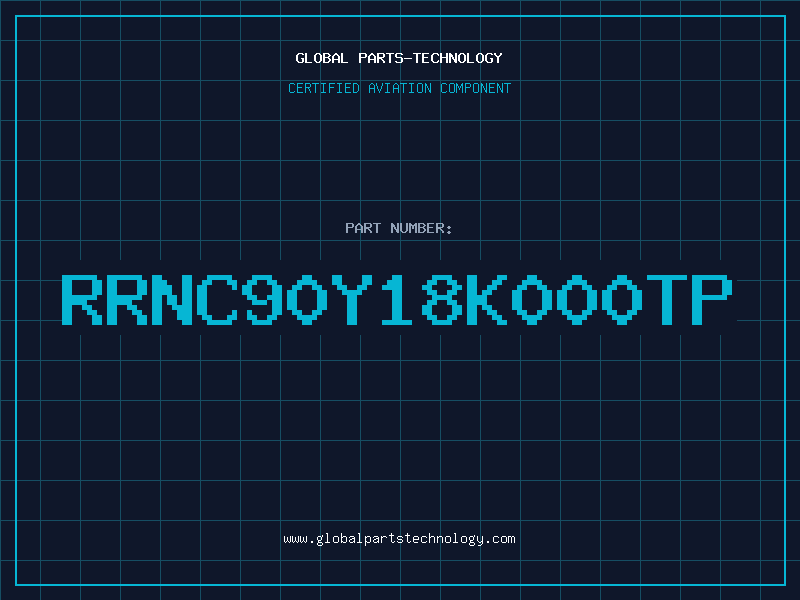Select the digit 9 in the part number
Image resolution: width=800 pixels, height=600 pixels.
262,299
